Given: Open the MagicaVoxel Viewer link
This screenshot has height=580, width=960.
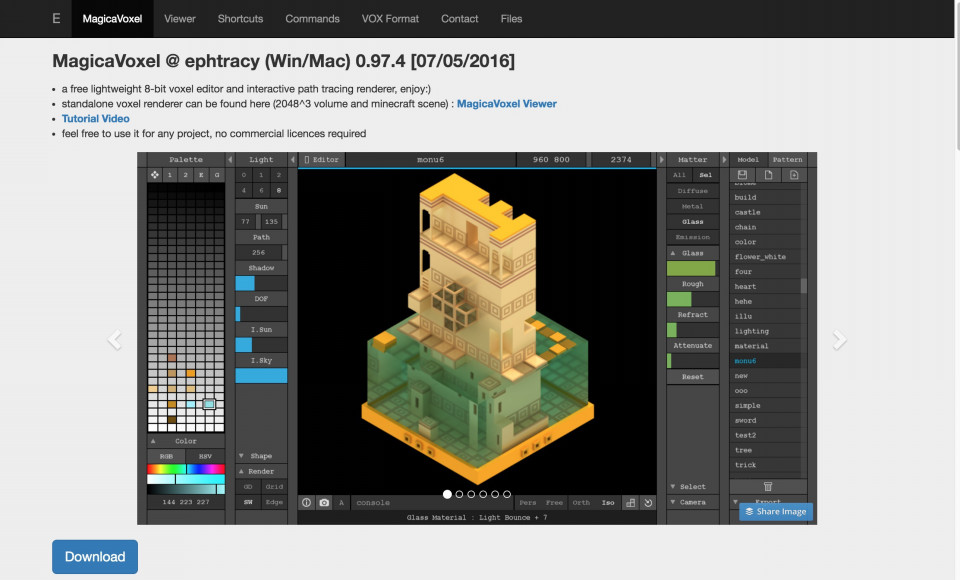Looking at the screenshot, I should 507,104.
